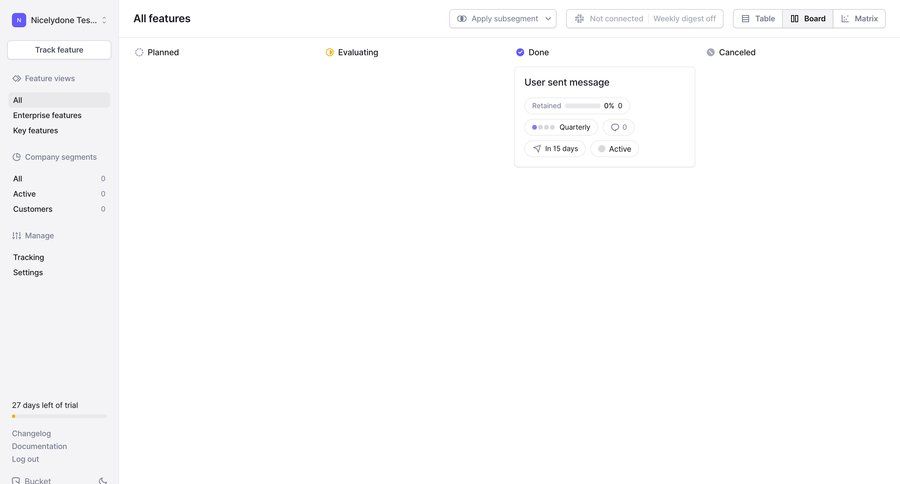The image size is (900, 484).
Task: Open the User sent message card
Action: (604, 117)
